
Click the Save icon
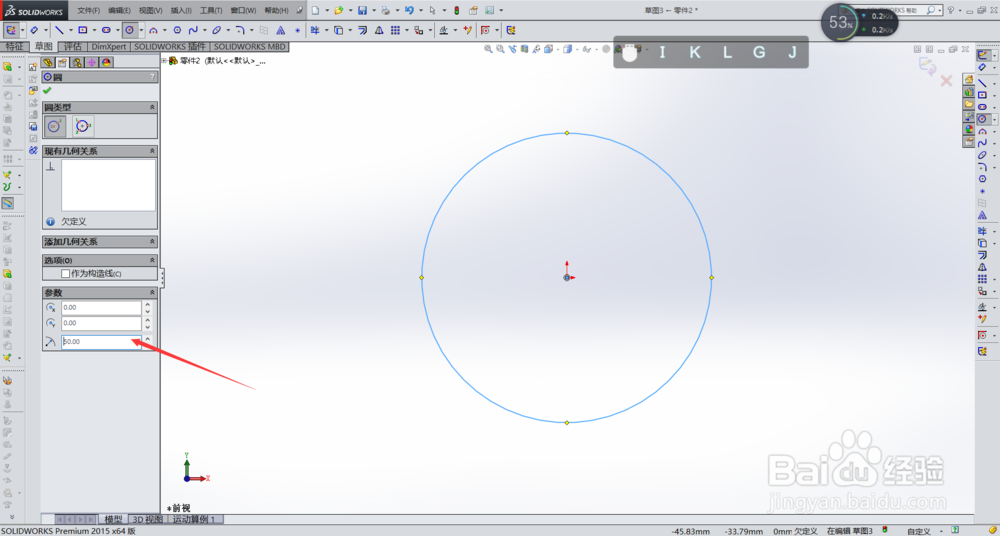362,10
